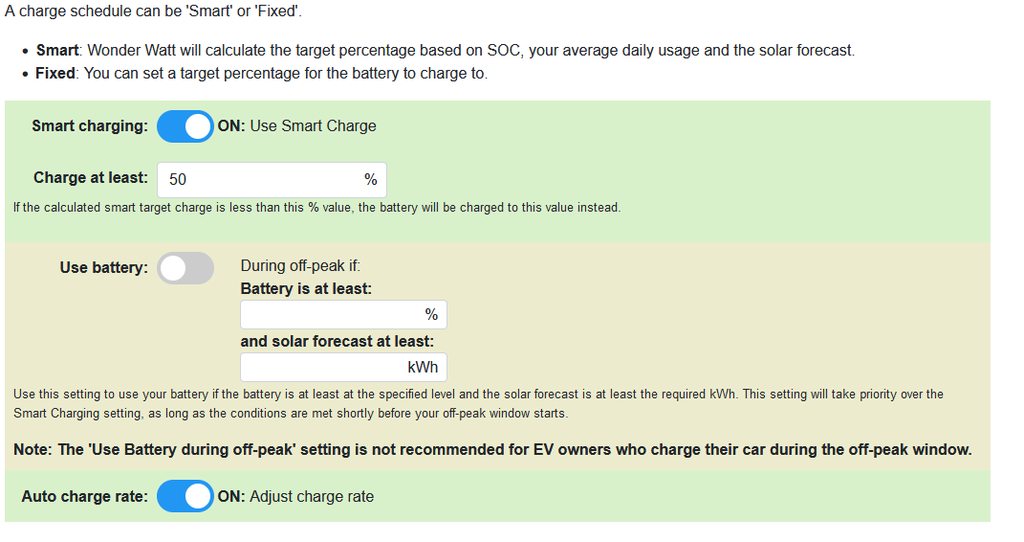Turn off the Smart charging switch

[x=185, y=127]
